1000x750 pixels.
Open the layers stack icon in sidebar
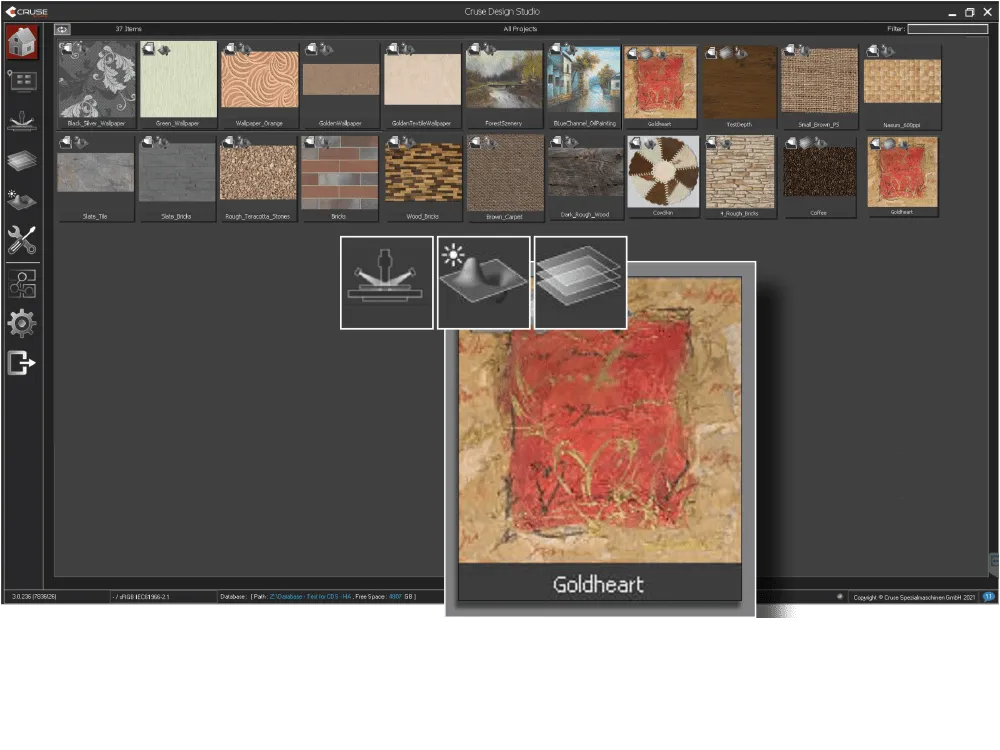[22, 161]
